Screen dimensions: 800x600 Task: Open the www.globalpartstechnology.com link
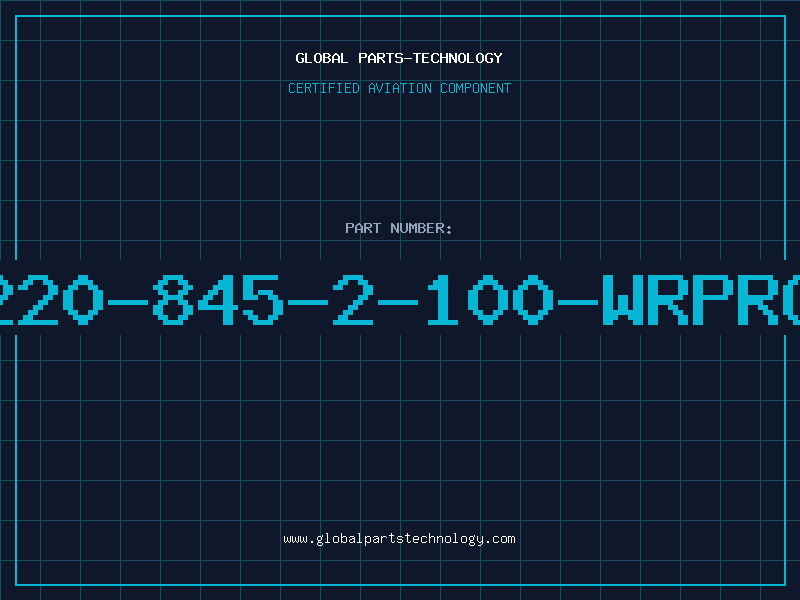(x=399, y=539)
